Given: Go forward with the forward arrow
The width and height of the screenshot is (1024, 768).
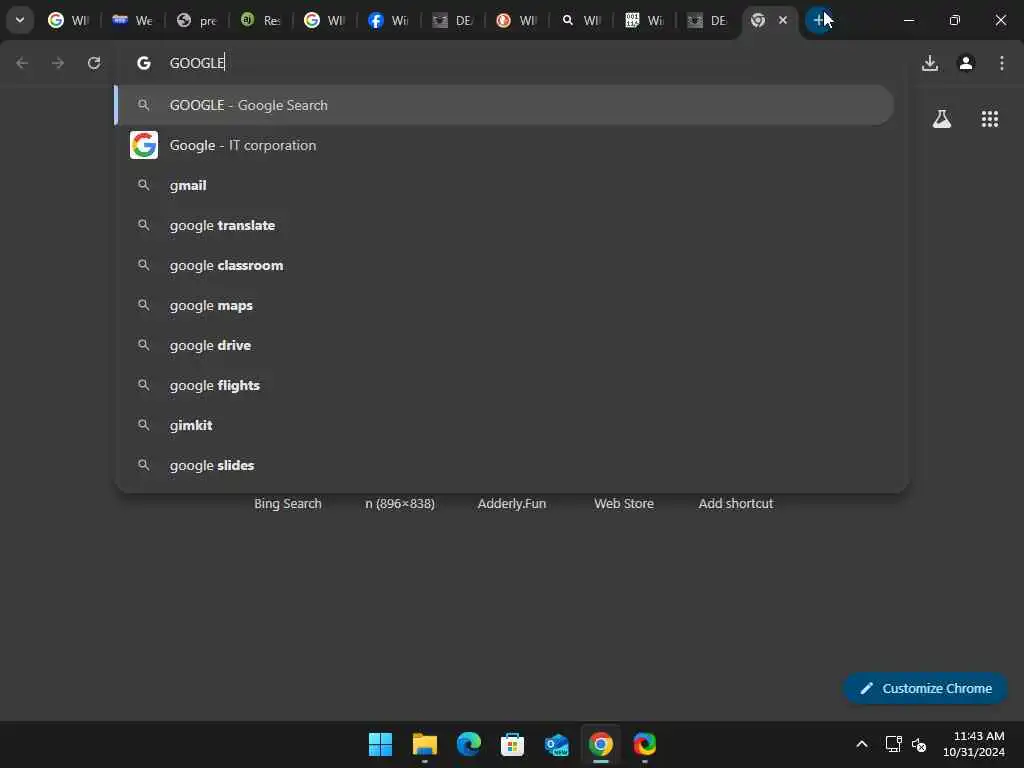Looking at the screenshot, I should [58, 63].
